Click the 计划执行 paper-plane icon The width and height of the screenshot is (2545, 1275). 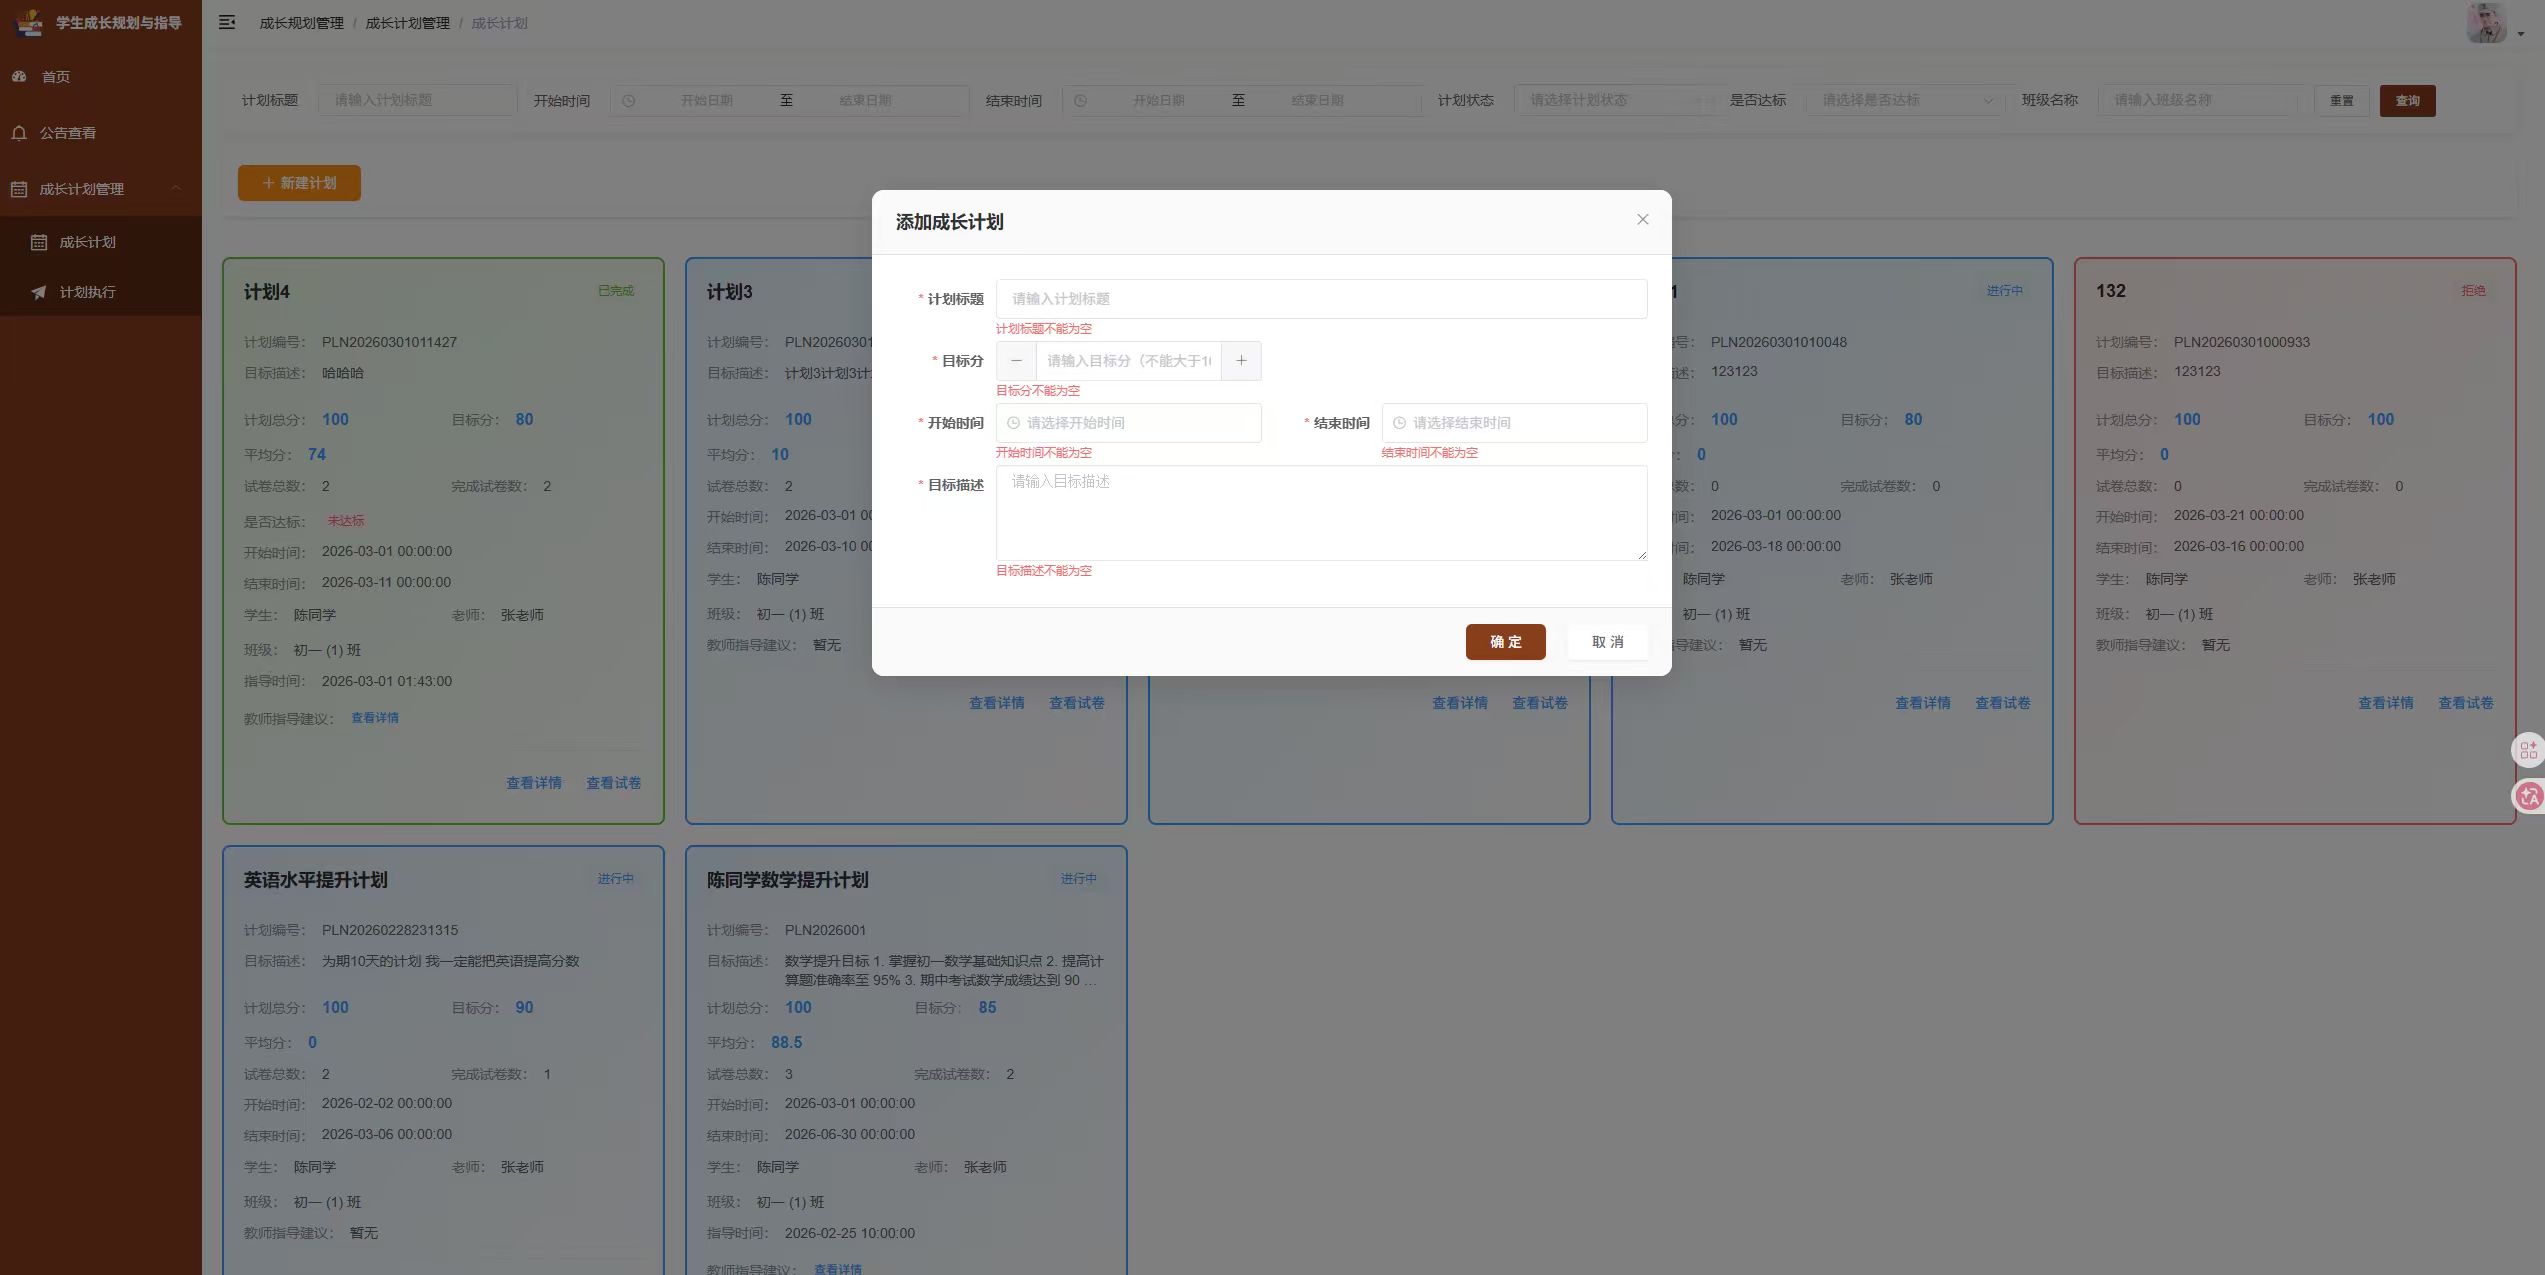pyautogui.click(x=39, y=292)
